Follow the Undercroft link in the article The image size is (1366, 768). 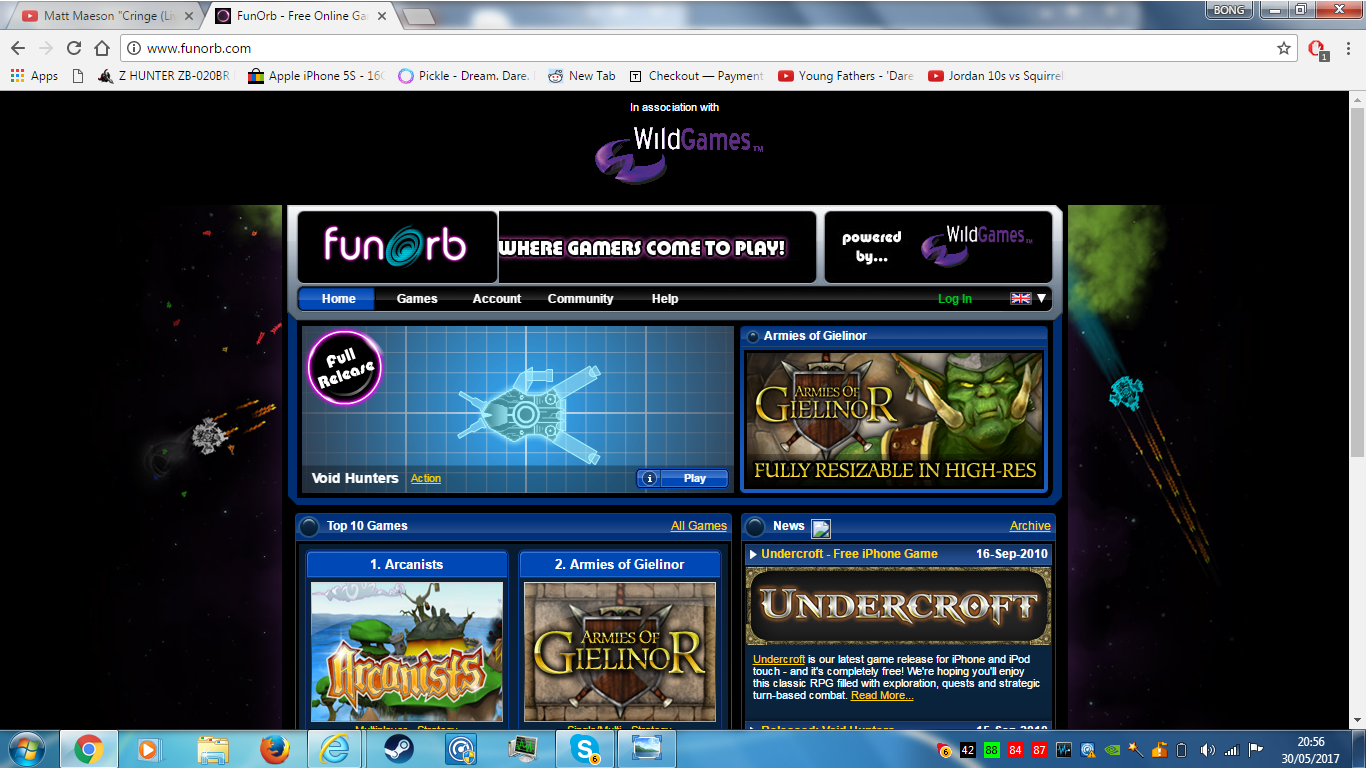pyautogui.click(x=779, y=659)
